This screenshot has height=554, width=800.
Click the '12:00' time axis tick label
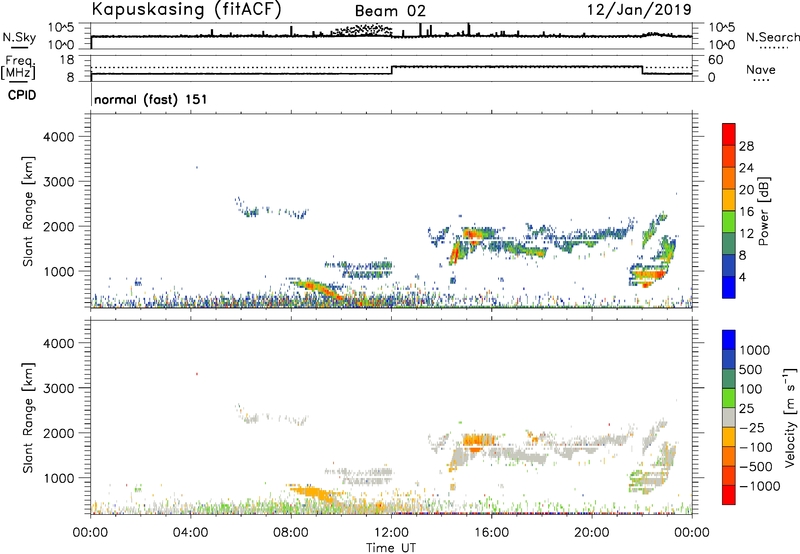[x=391, y=533]
